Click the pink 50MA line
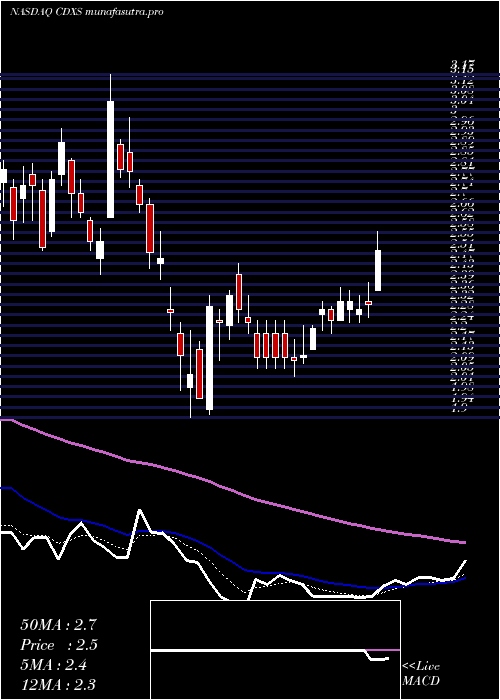Screen dimensions: 500x700 (x=232, y=490)
